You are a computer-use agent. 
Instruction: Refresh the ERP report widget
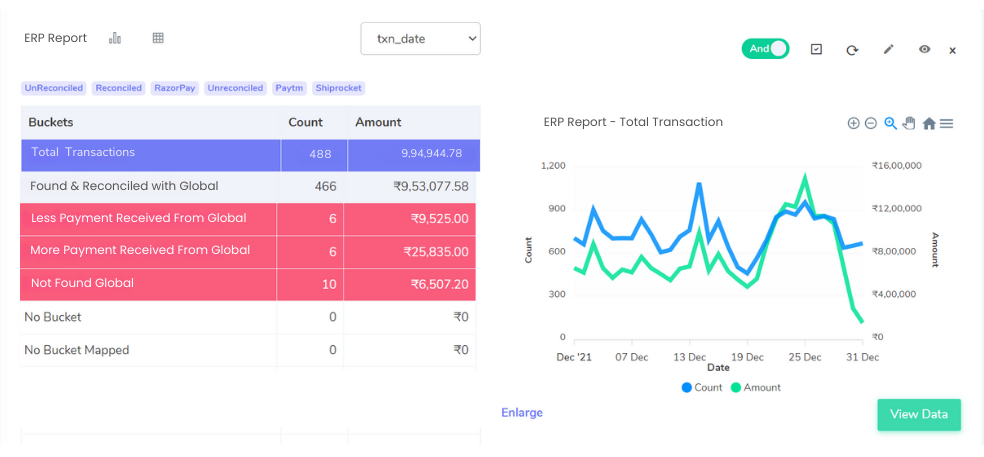pyautogui.click(x=852, y=49)
